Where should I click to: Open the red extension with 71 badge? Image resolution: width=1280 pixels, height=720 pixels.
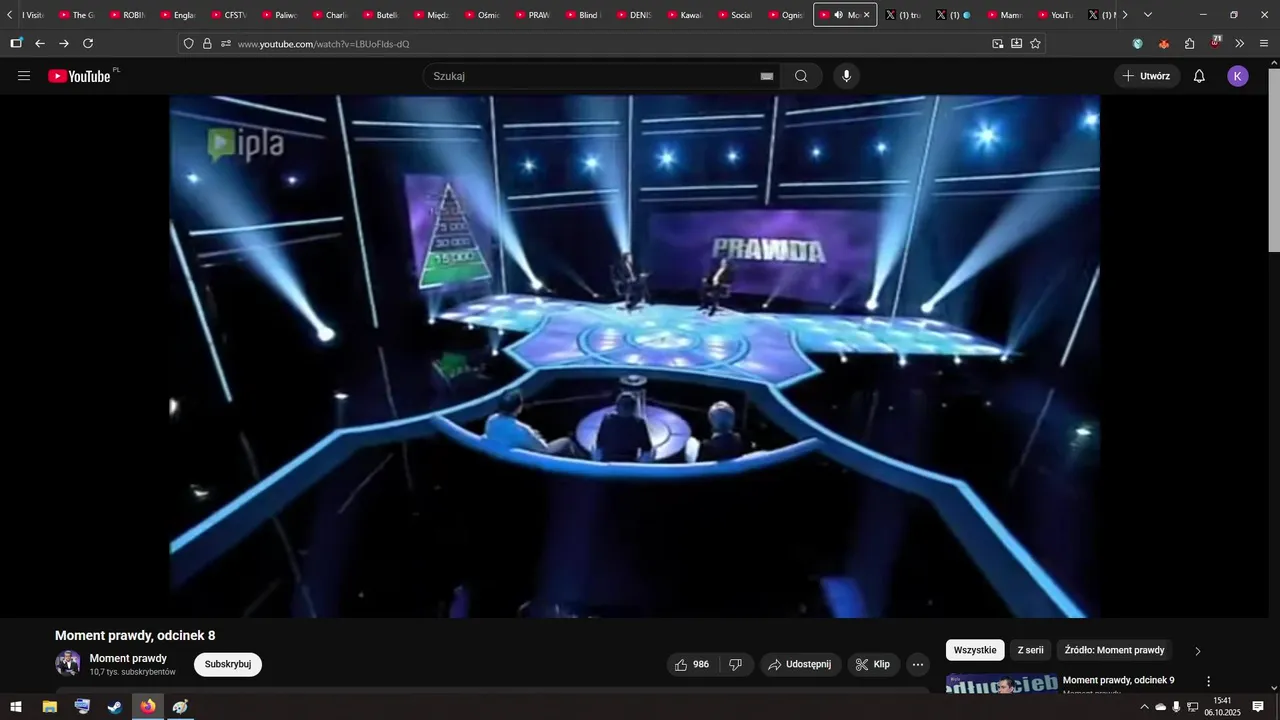coord(1215,43)
